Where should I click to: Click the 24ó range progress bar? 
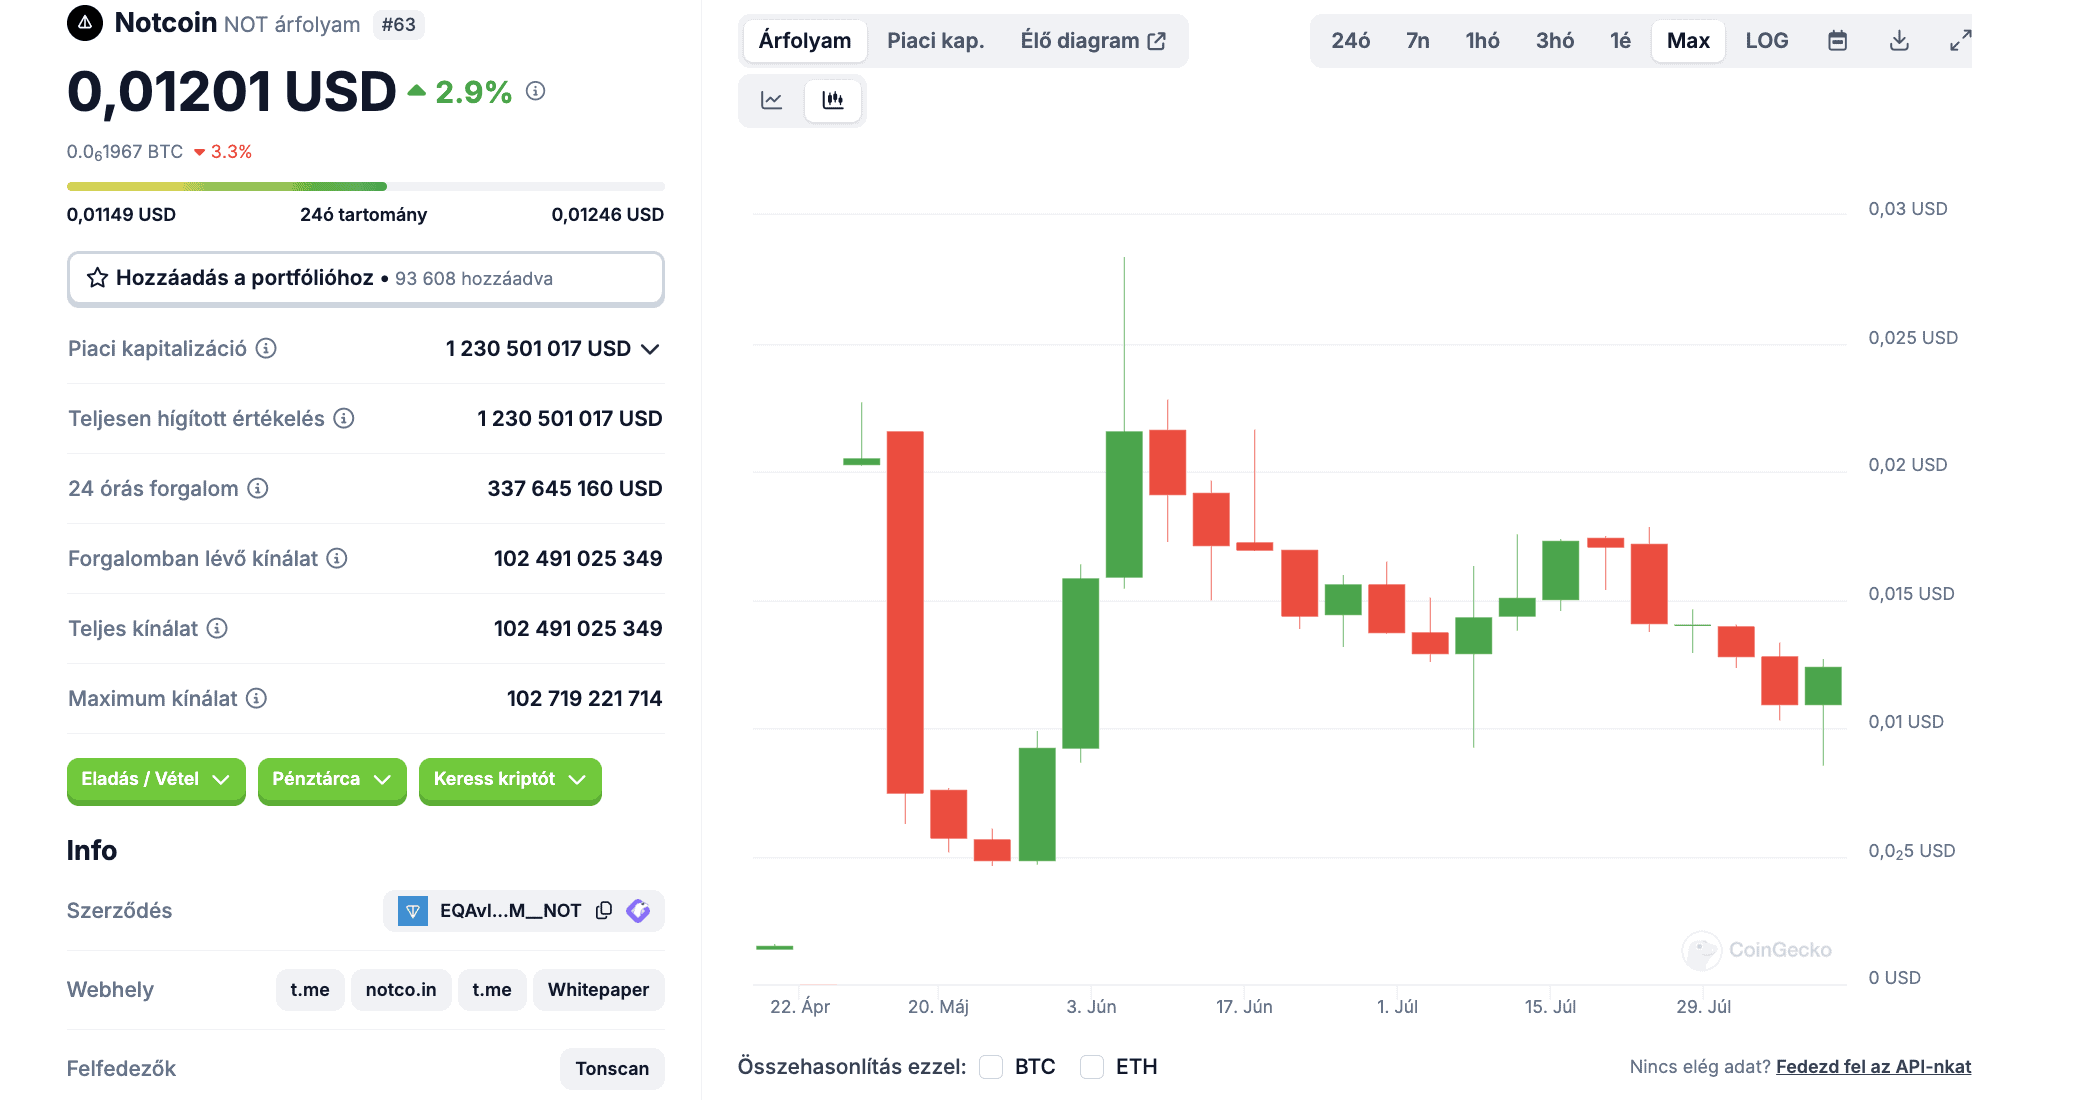[x=365, y=186]
